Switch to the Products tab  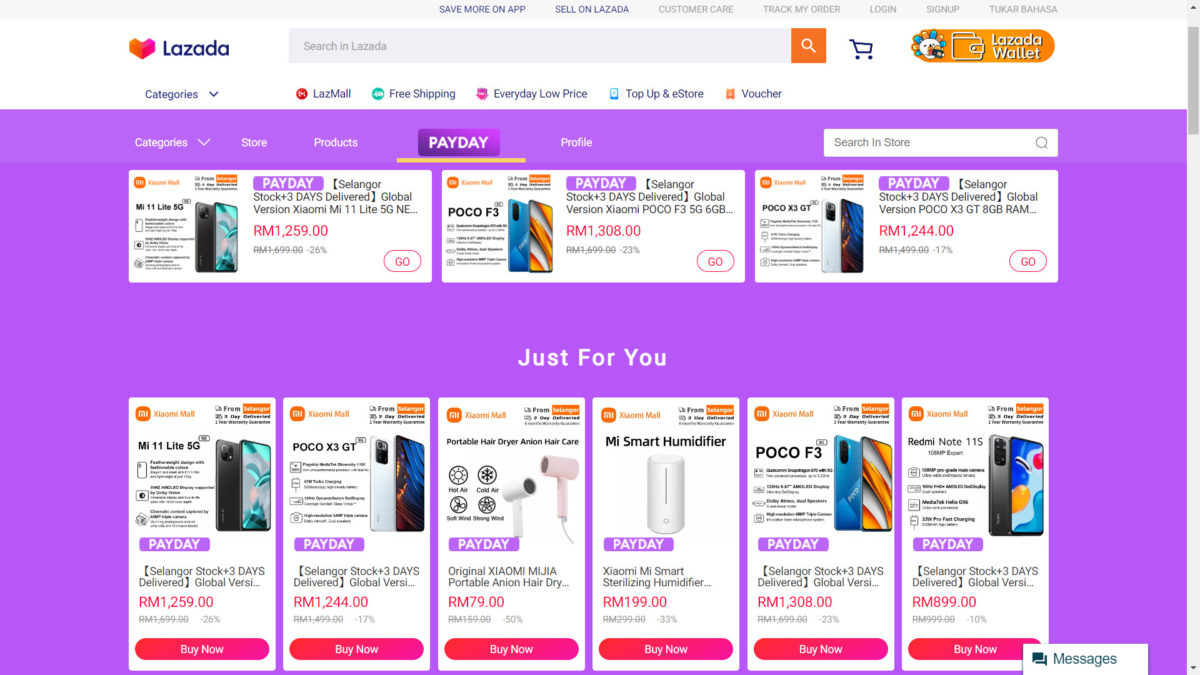tap(336, 142)
